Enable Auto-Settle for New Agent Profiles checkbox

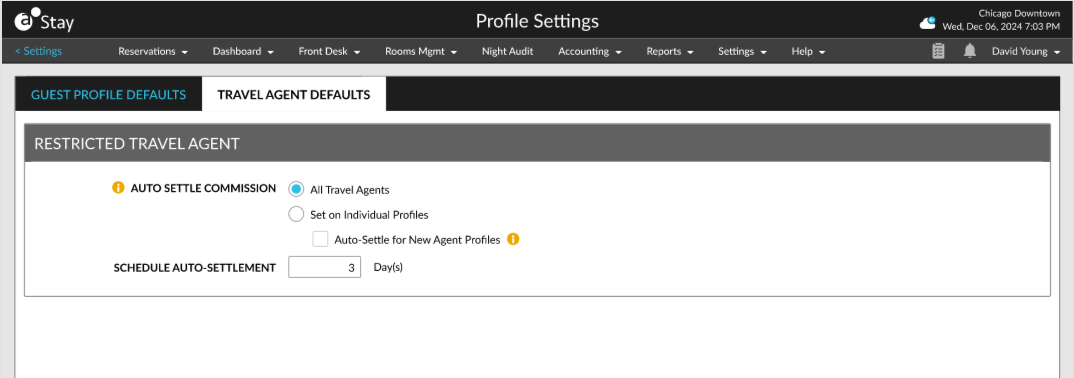coord(320,239)
